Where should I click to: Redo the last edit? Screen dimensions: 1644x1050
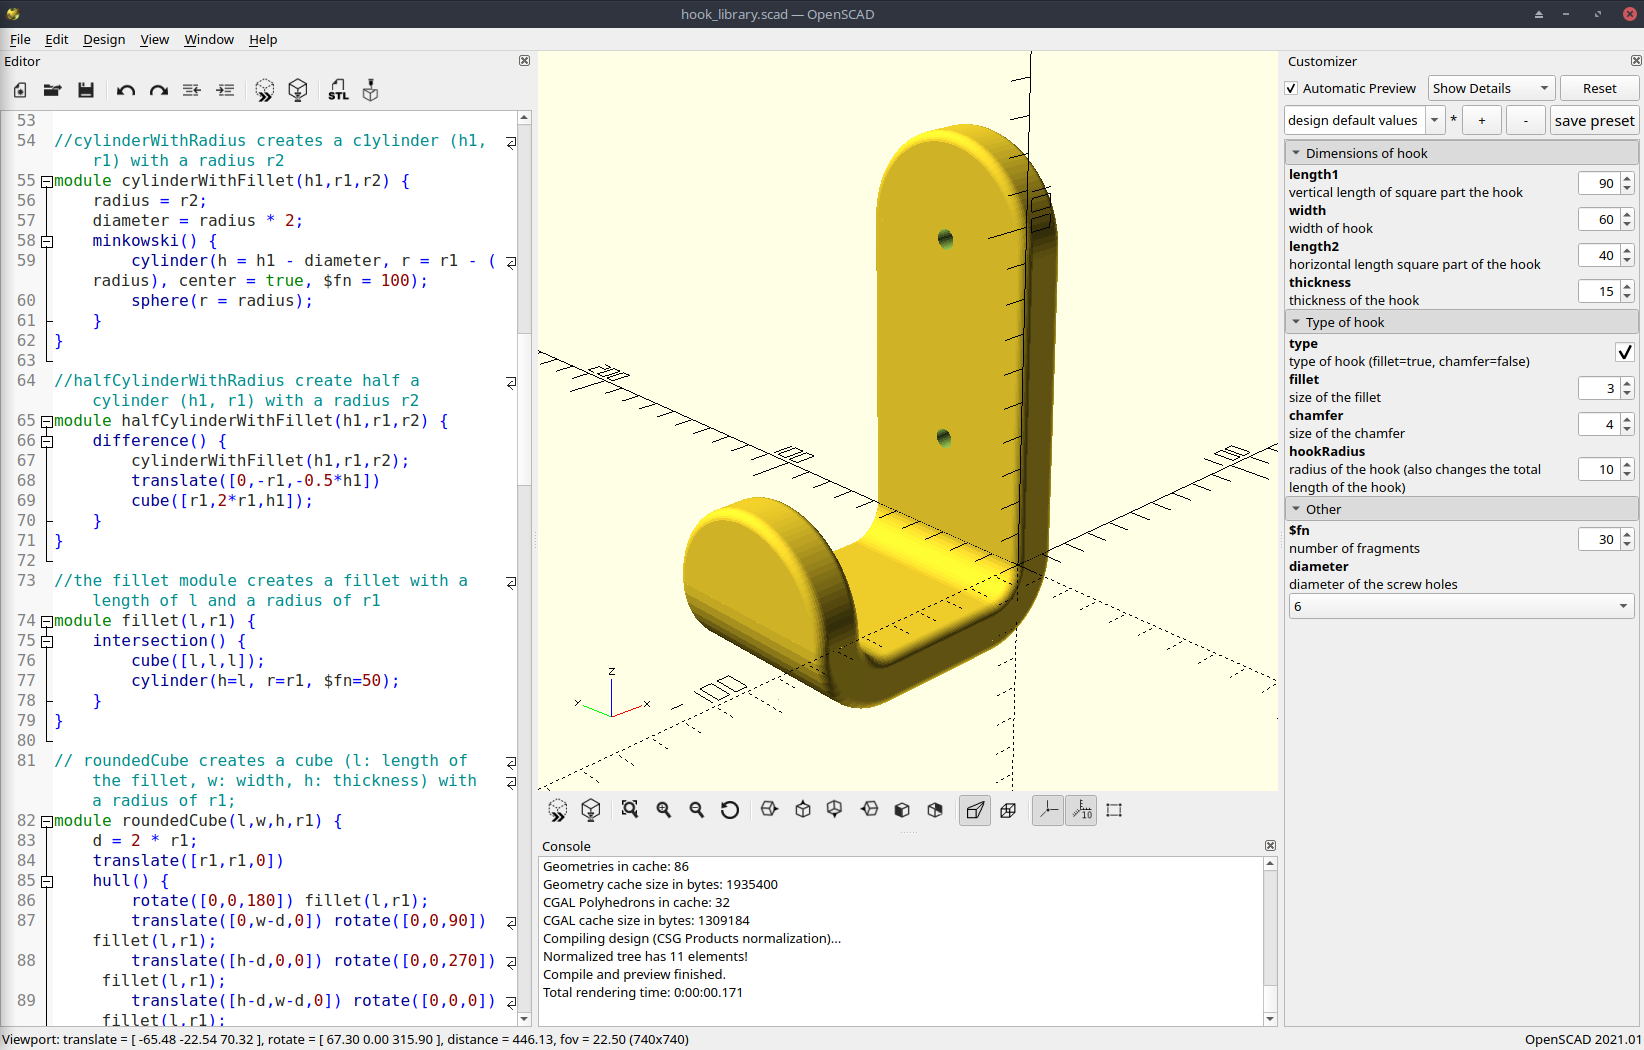(x=159, y=91)
